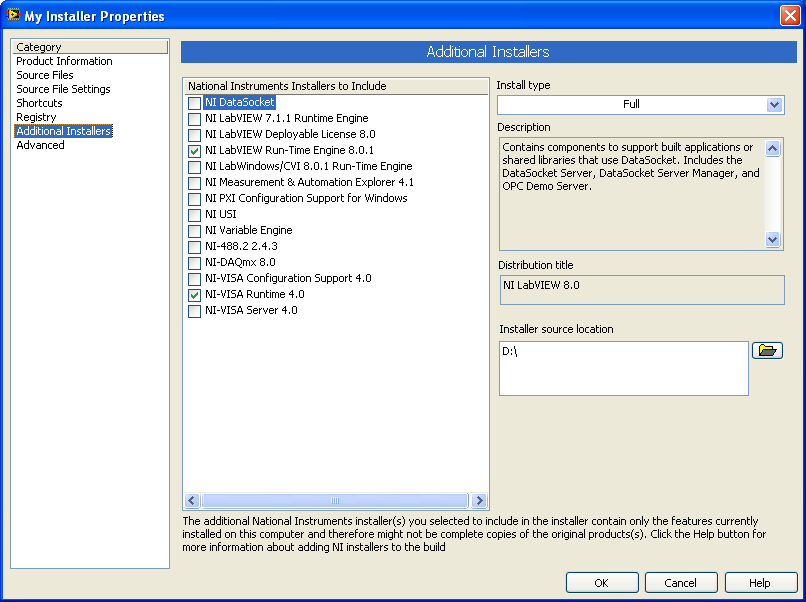Click the Distribution title field
Viewport: 806px width, 602px height.
pos(642,290)
